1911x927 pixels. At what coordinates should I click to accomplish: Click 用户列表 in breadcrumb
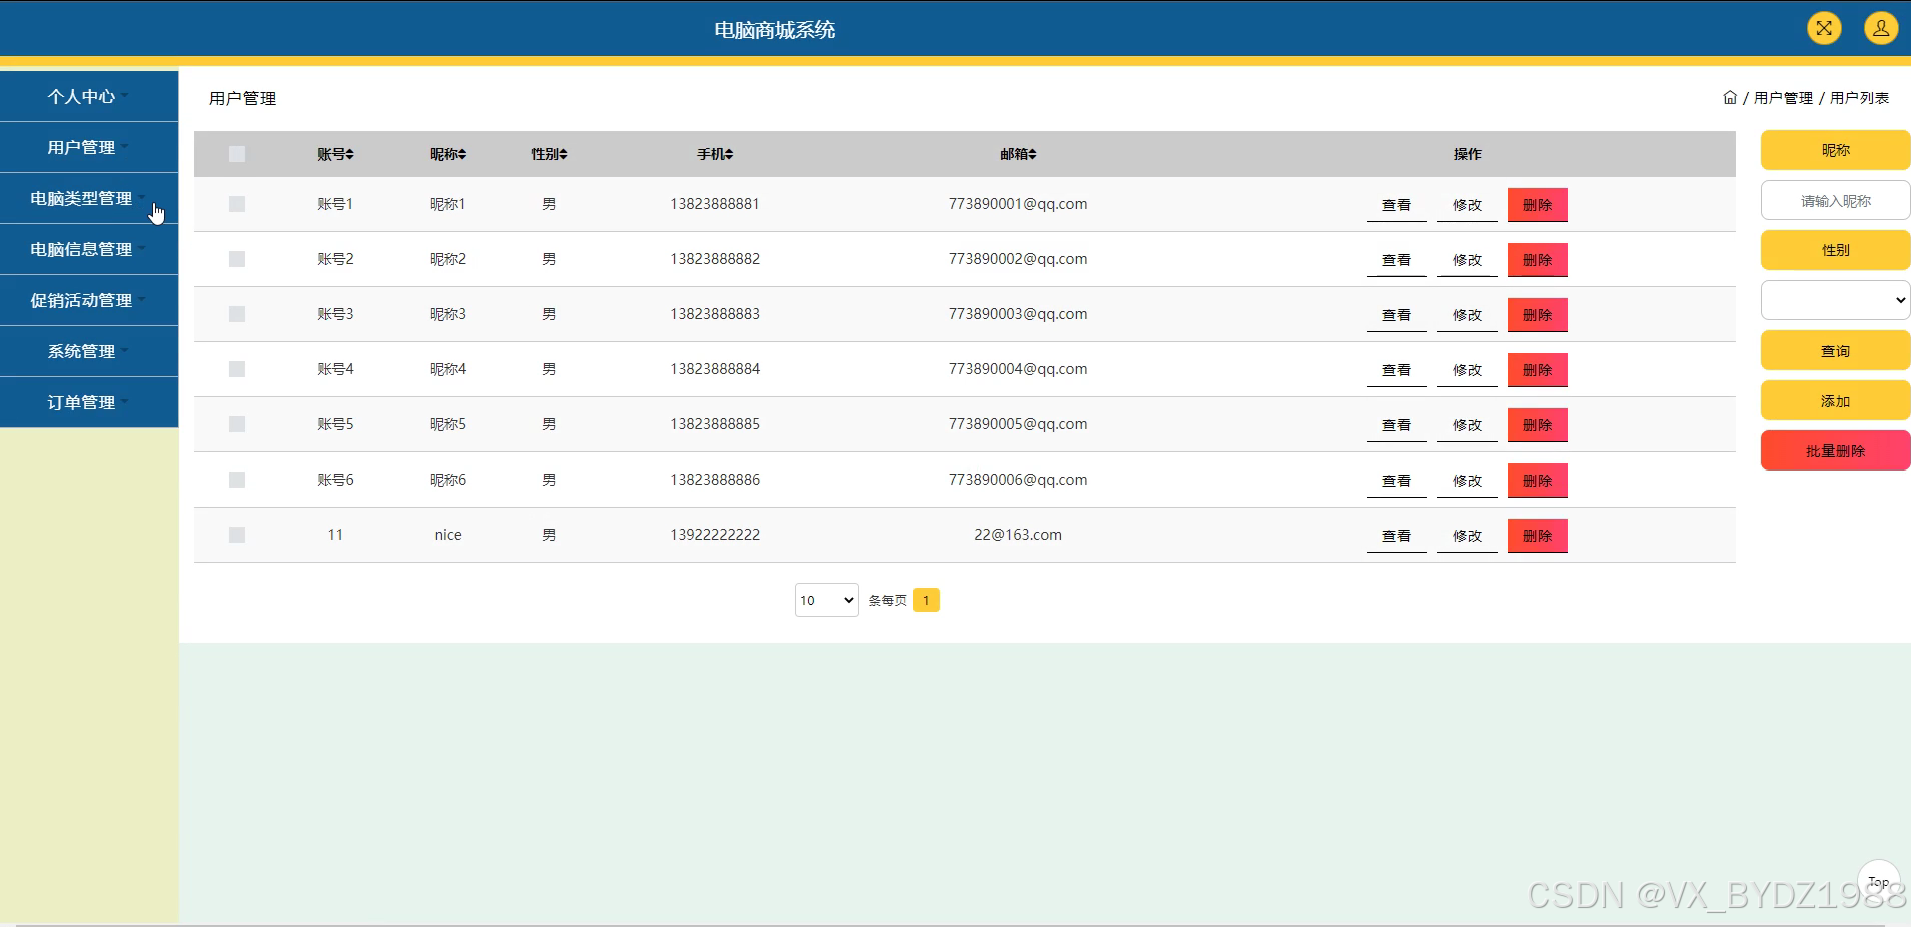click(x=1859, y=98)
